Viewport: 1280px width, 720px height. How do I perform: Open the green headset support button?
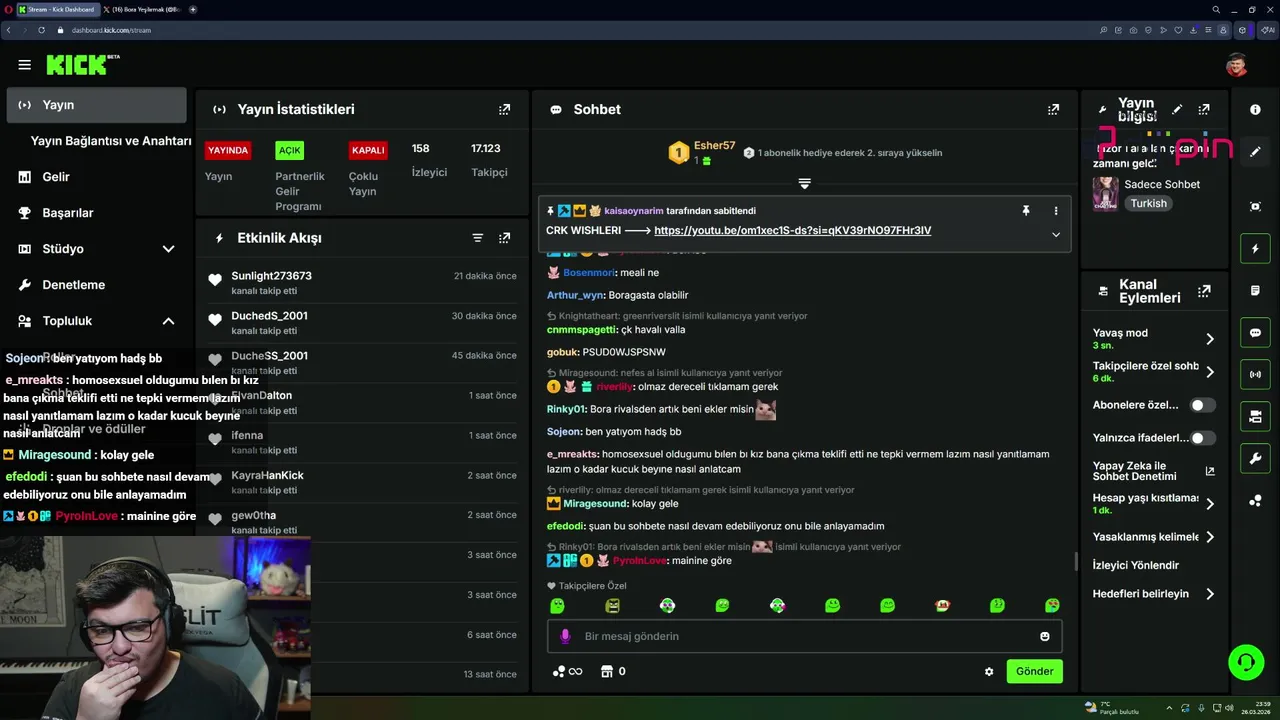pos(1246,662)
